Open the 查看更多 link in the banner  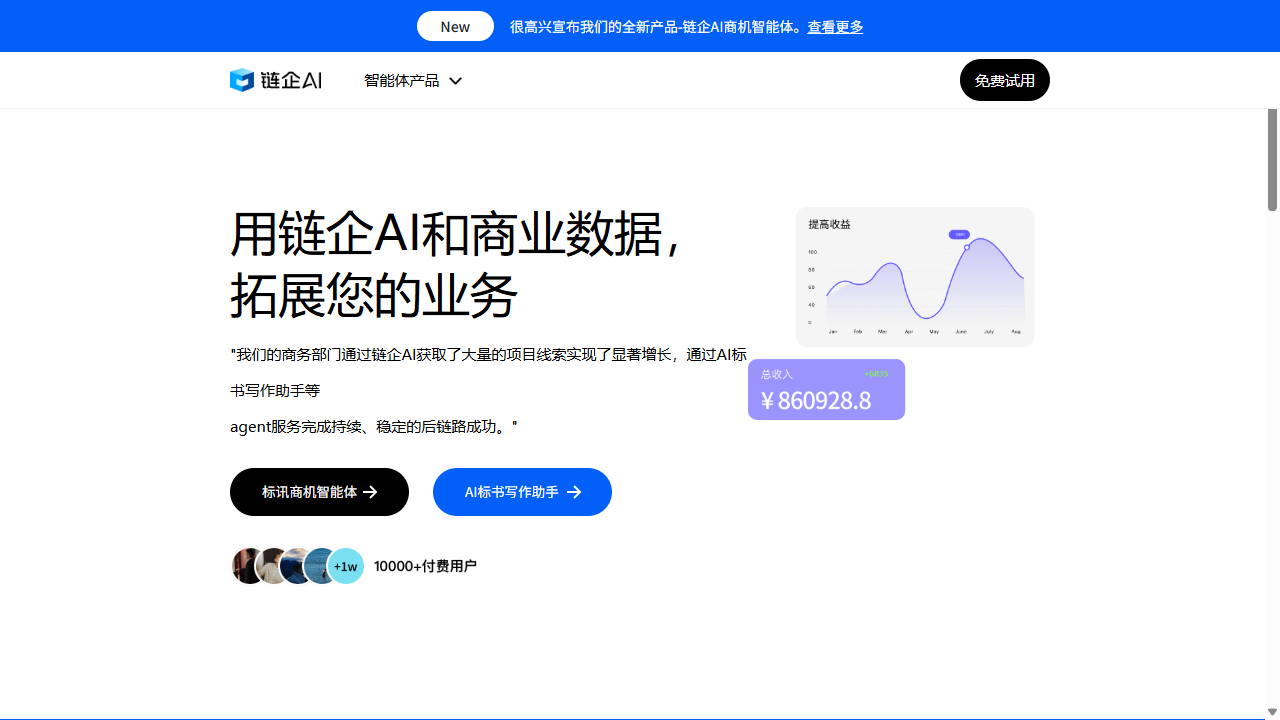click(835, 27)
